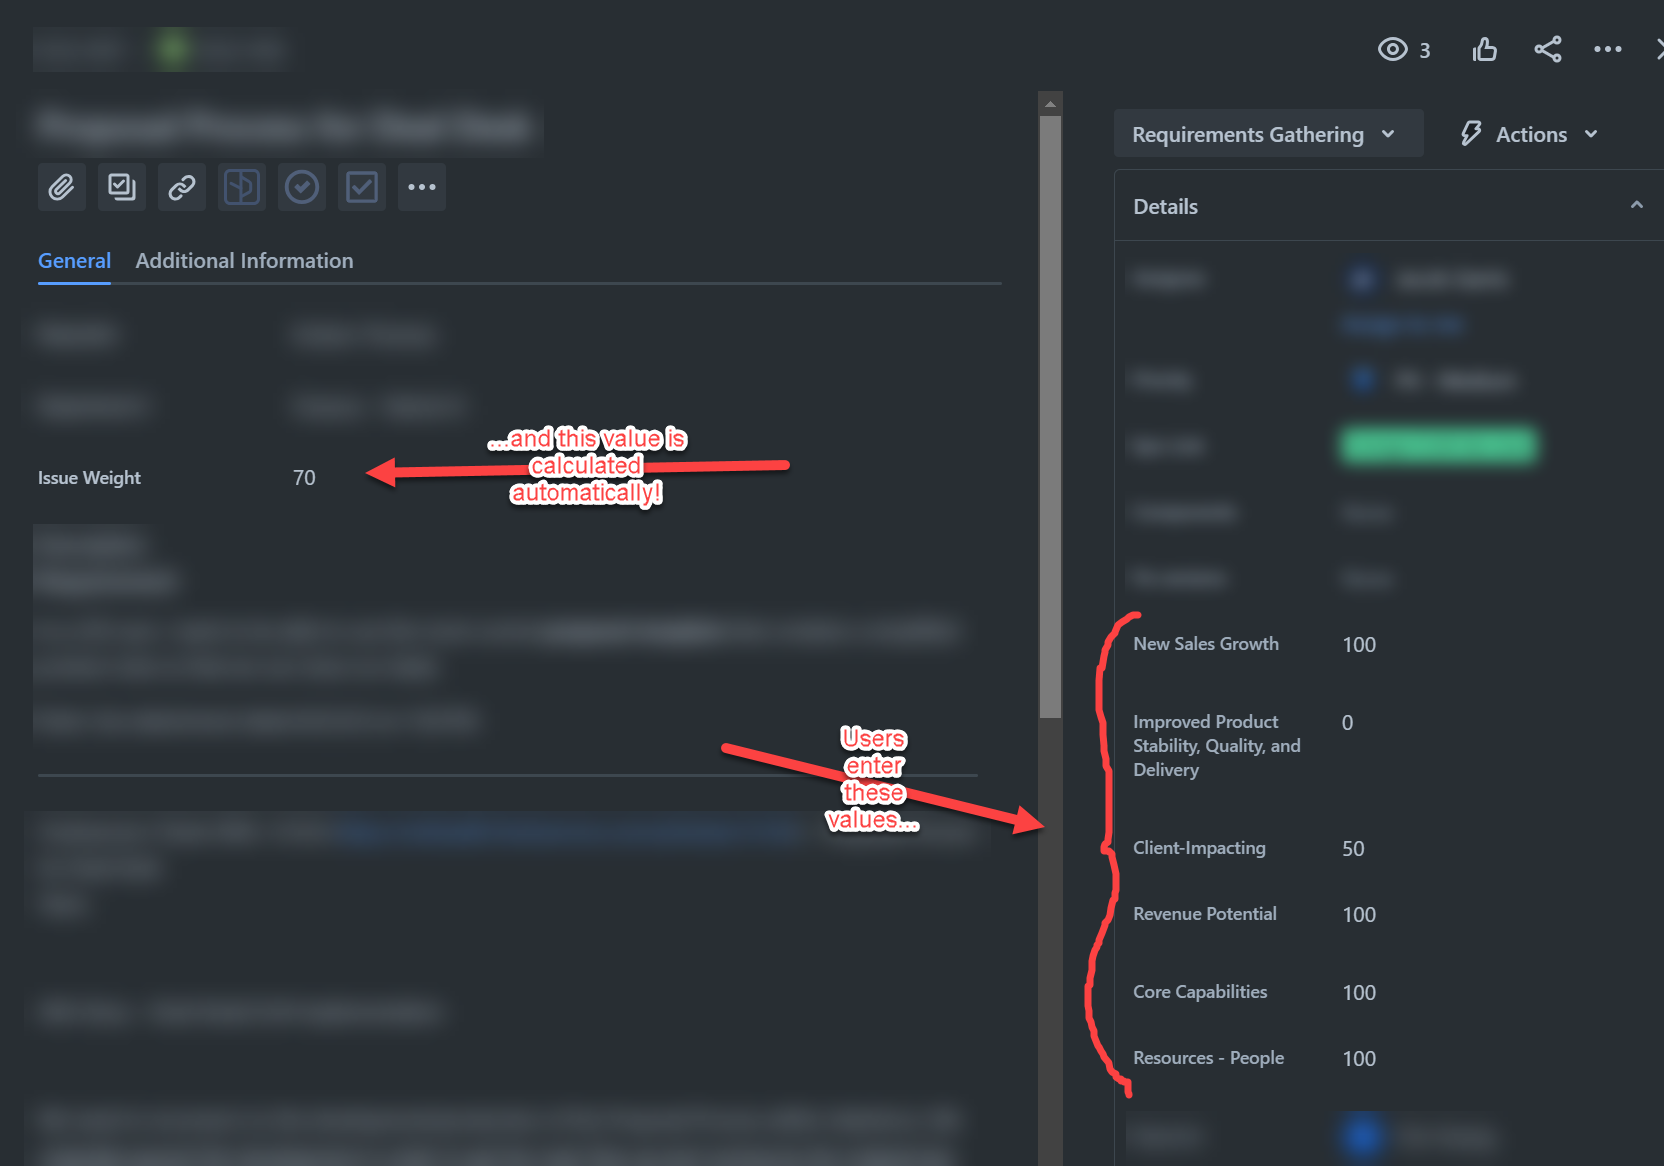Open the share icon at top right

pos(1547,49)
